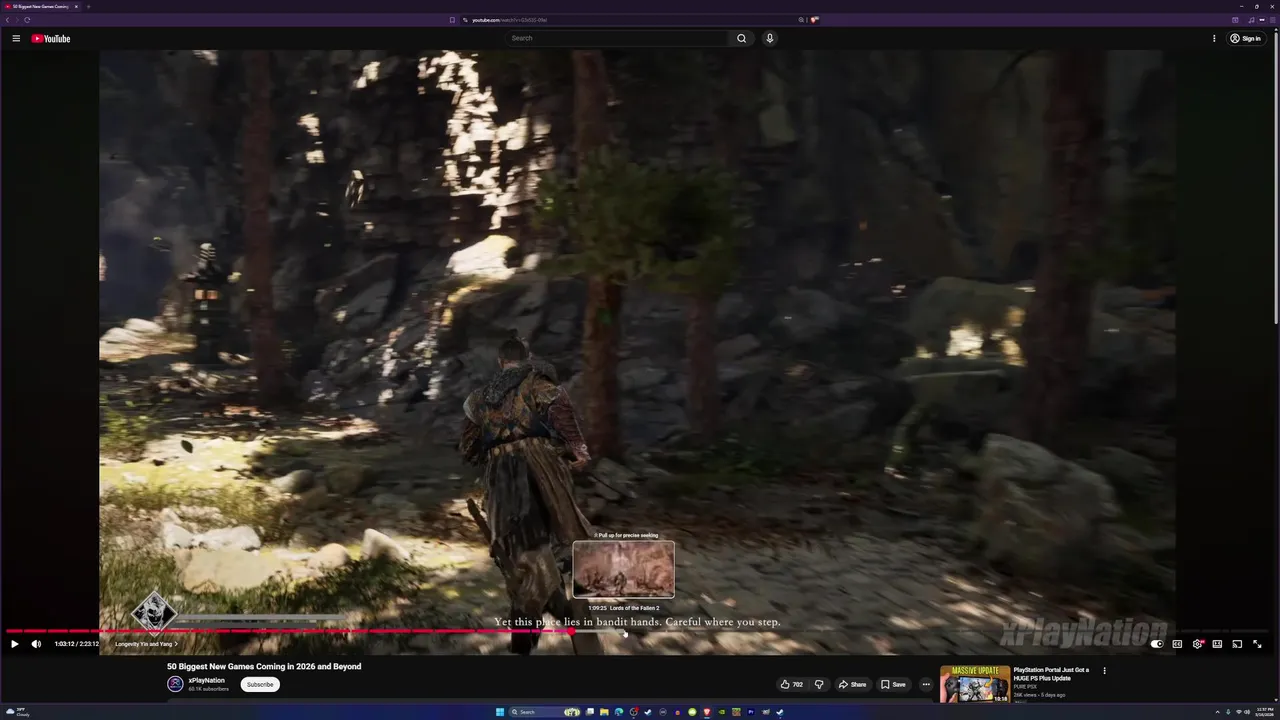Open the player settings gear
Viewport: 1280px width, 720px height.
click(x=1197, y=644)
